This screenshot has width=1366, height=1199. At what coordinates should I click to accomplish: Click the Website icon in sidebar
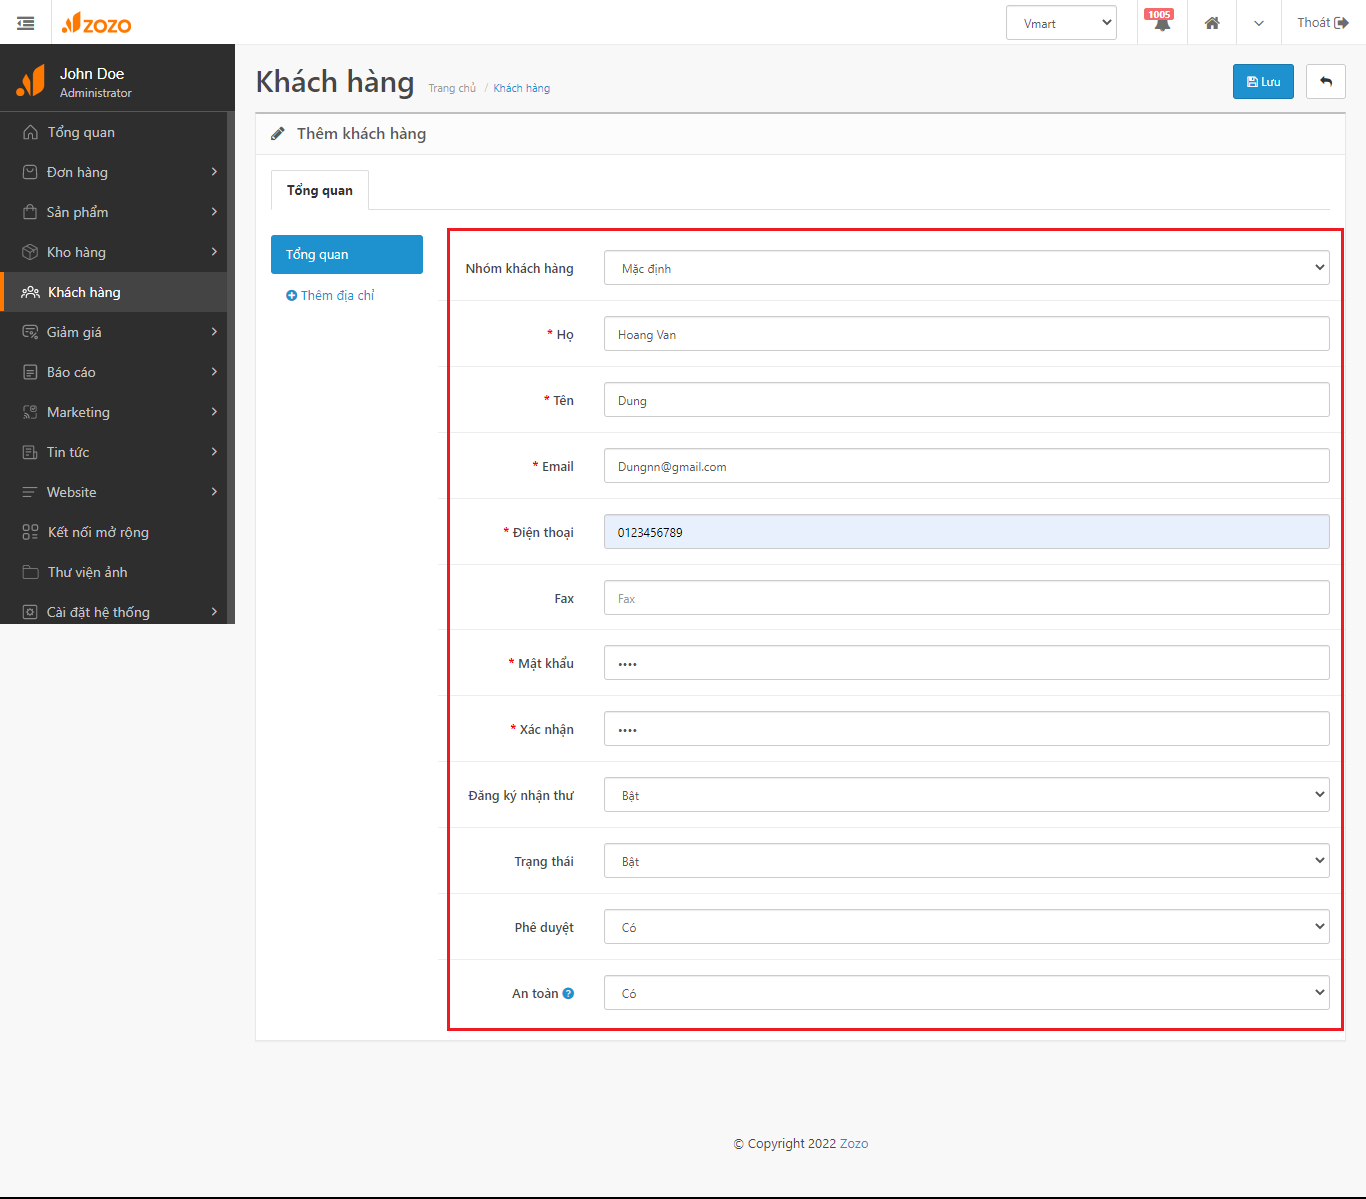30,492
